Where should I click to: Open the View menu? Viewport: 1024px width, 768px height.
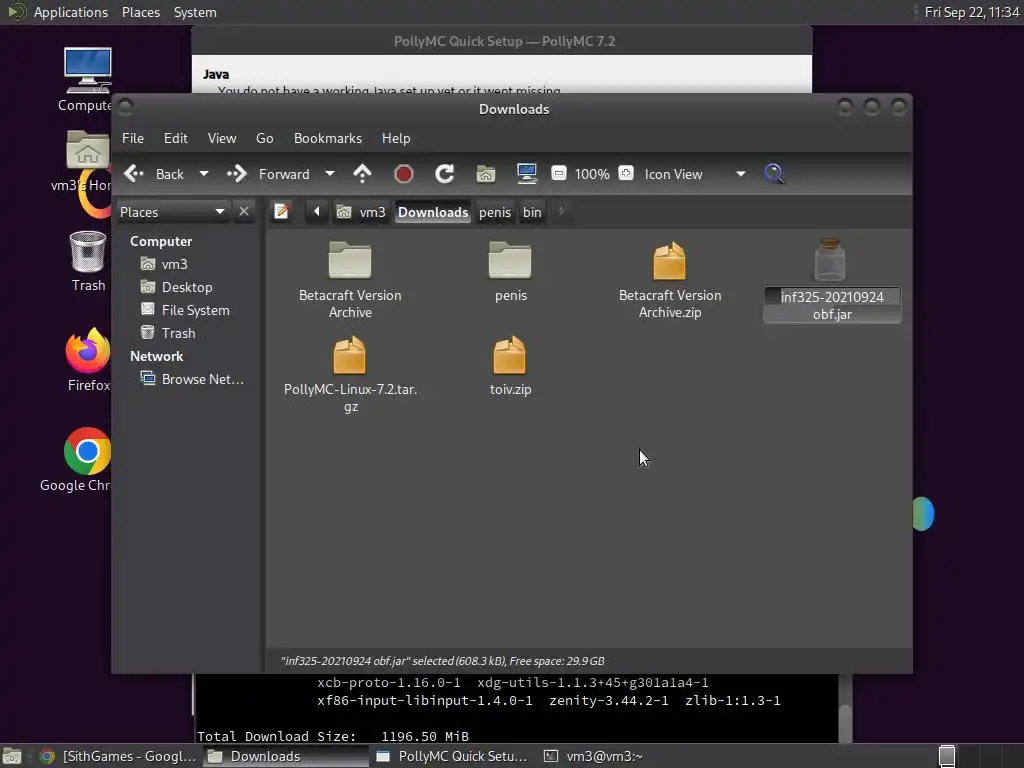tap(222, 138)
